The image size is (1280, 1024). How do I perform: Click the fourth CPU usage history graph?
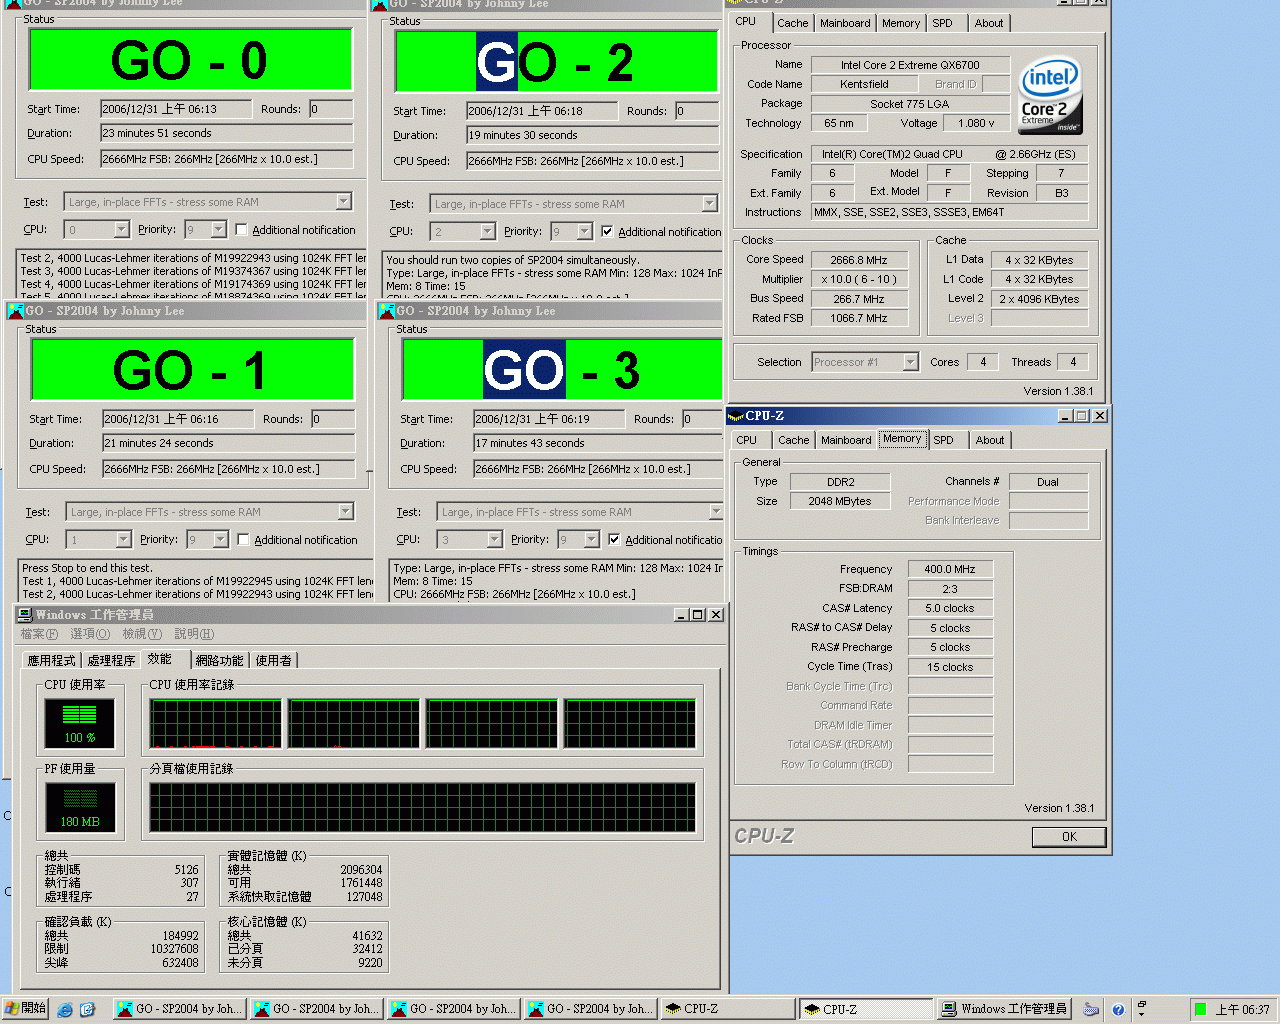coord(630,724)
